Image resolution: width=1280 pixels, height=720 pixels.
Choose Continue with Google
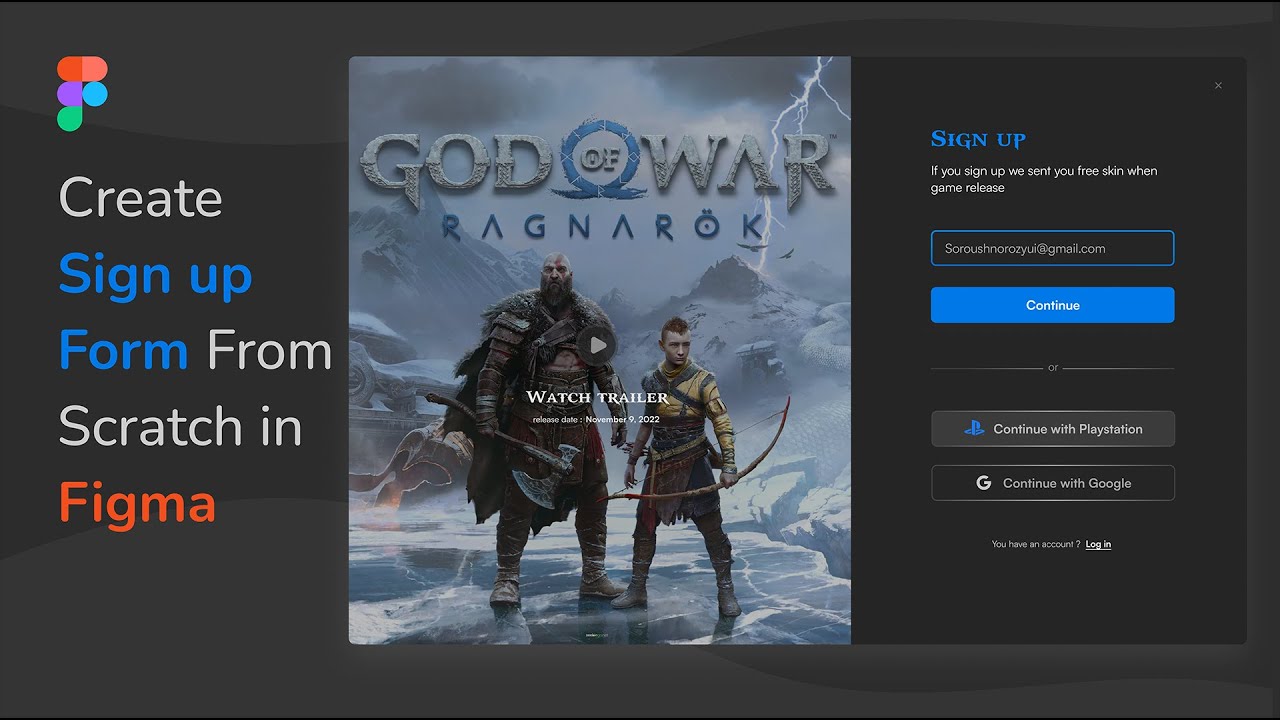(x=1052, y=483)
